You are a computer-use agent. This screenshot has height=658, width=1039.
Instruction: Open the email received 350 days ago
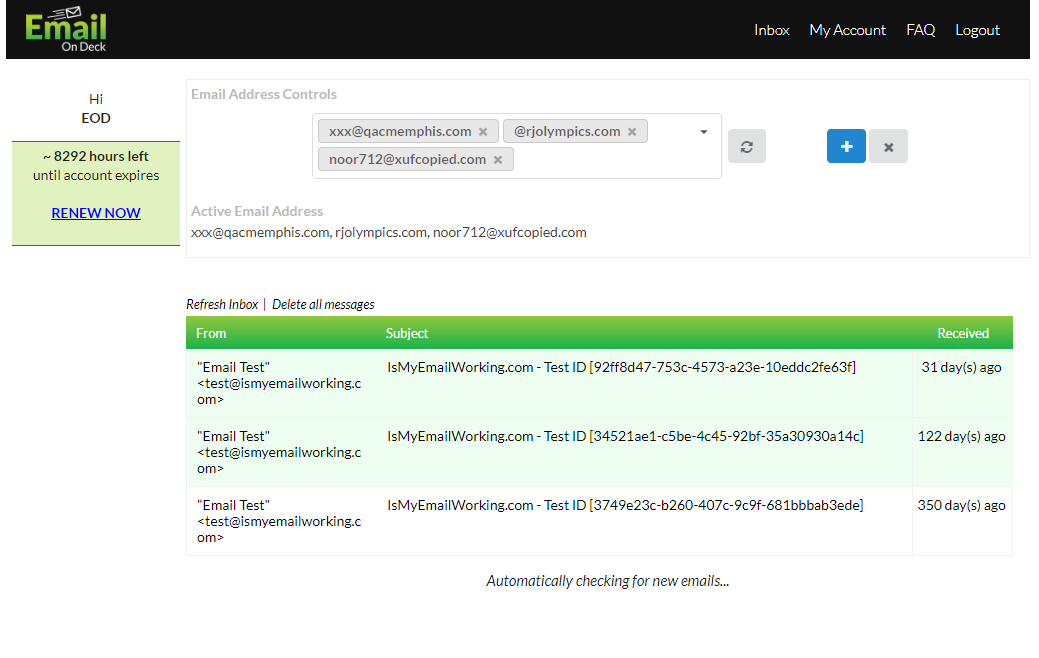624,506
